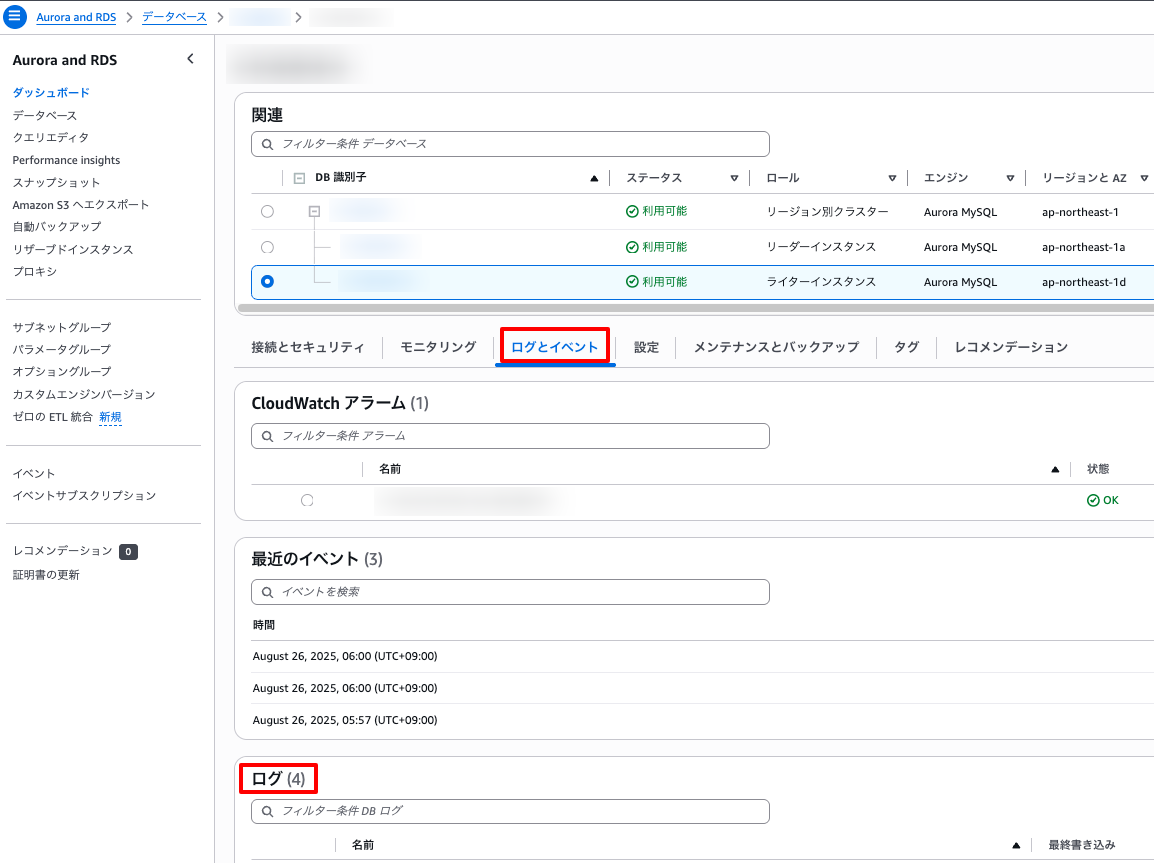The width and height of the screenshot is (1154, 863).
Task: Collapse the Aurora and RDS sidebar
Action: coord(191,59)
